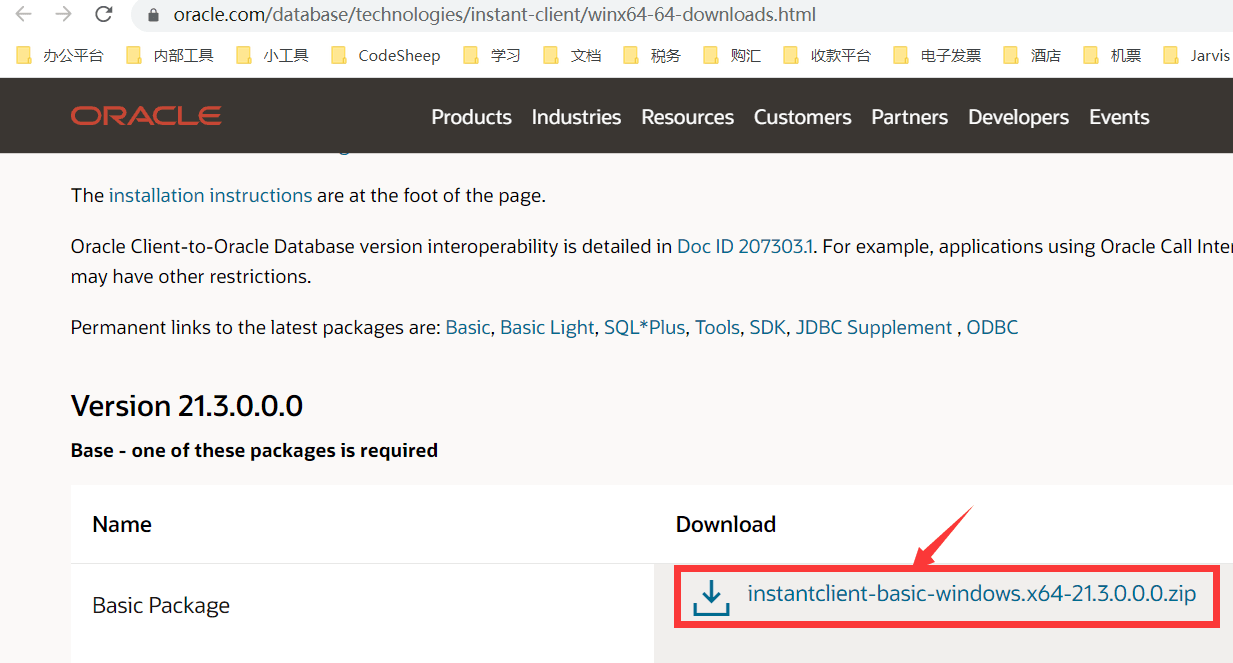Screen dimensions: 1233x663
Task: Click the Basic Light permanent link
Action: click(x=547, y=327)
